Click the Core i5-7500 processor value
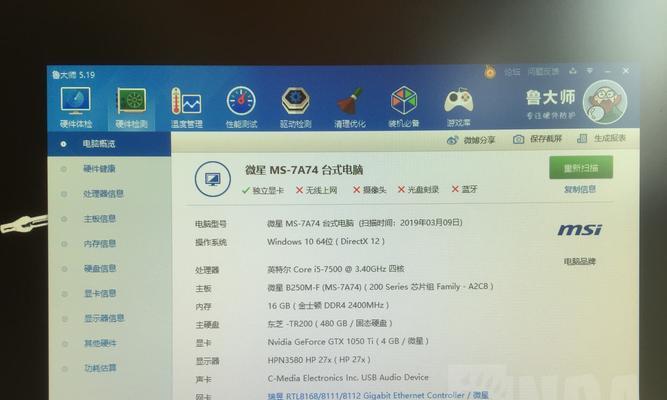The height and width of the screenshot is (400, 667). 336,269
